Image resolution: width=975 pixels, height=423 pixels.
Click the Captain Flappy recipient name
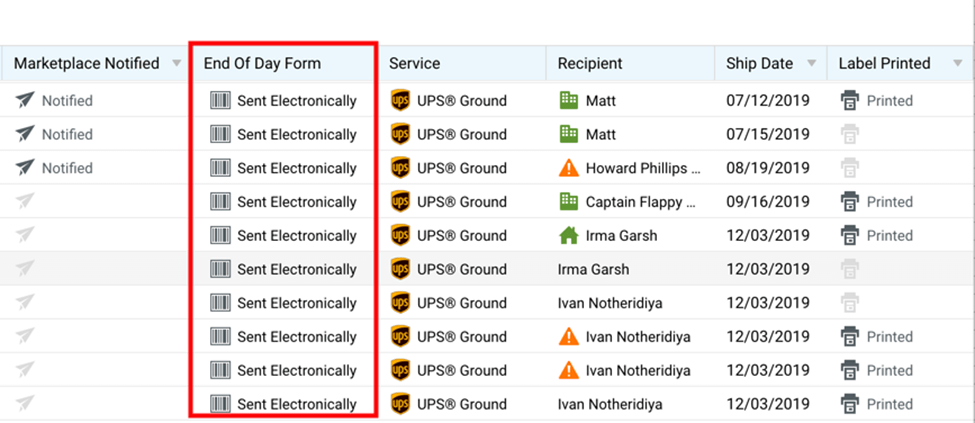point(642,201)
